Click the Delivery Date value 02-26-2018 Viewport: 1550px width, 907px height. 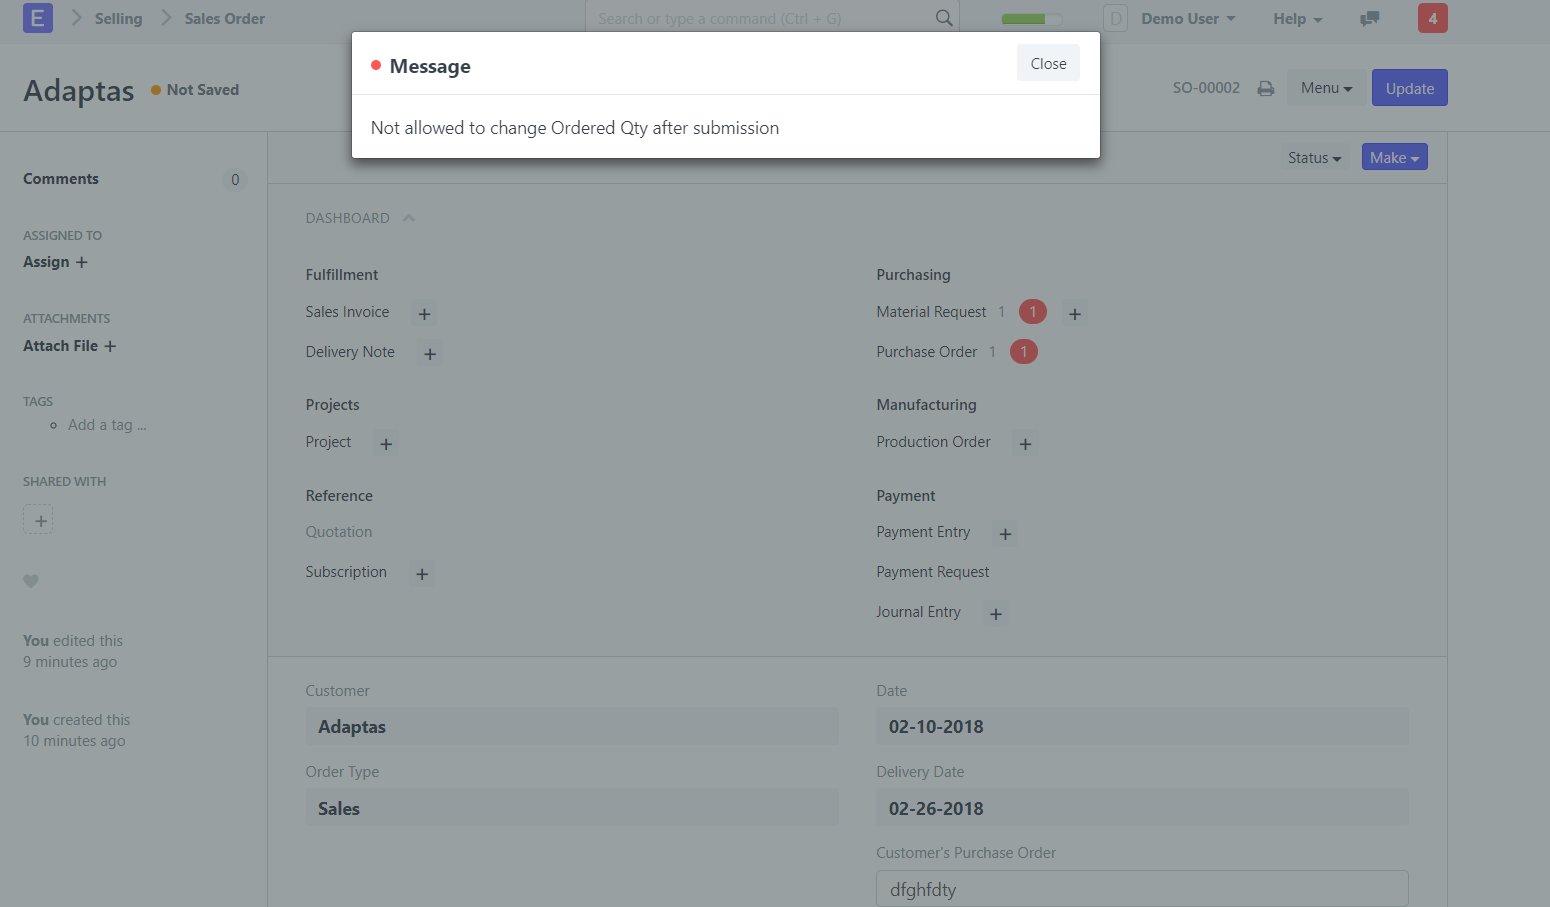1142,808
